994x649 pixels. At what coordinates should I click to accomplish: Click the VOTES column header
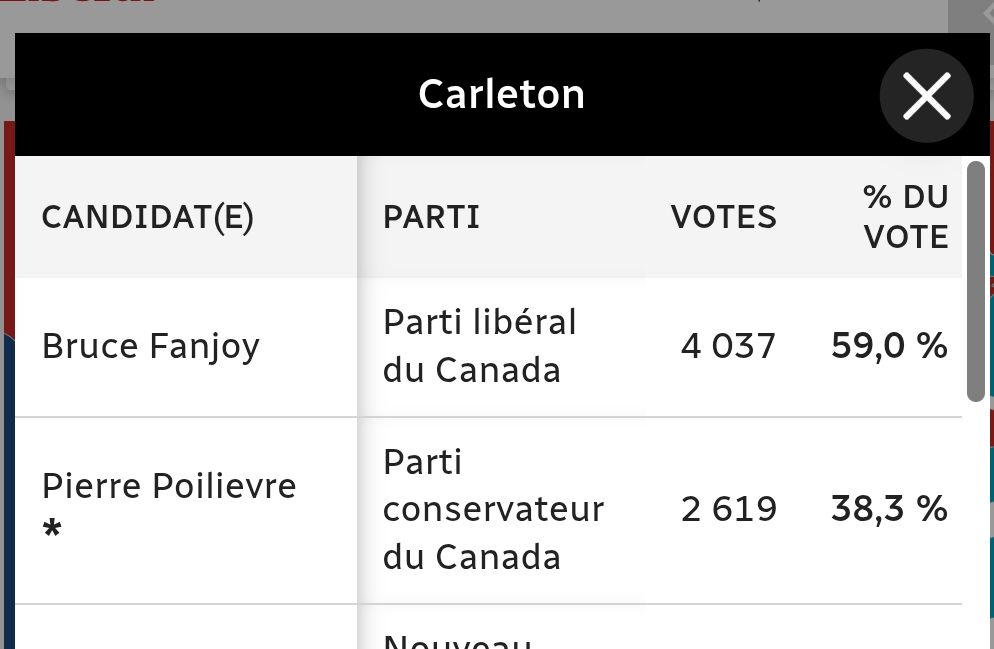(723, 217)
